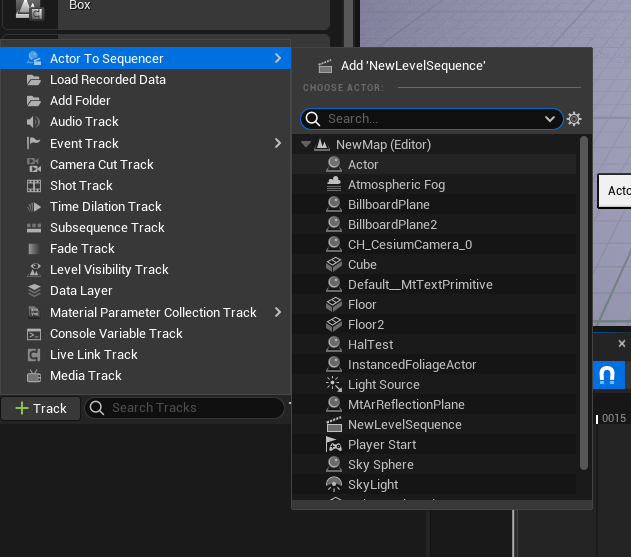Expand Material Parameter Collection Track submenu

[x=278, y=313]
